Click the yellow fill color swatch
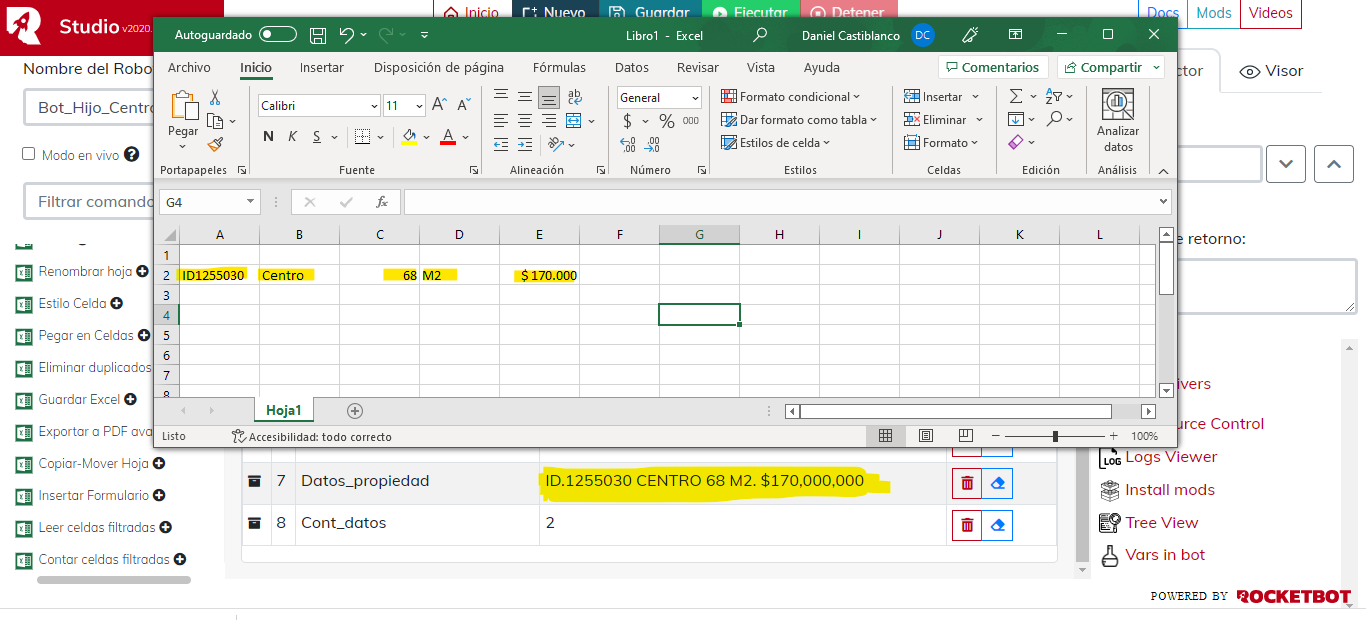1366x620 pixels. click(408, 137)
